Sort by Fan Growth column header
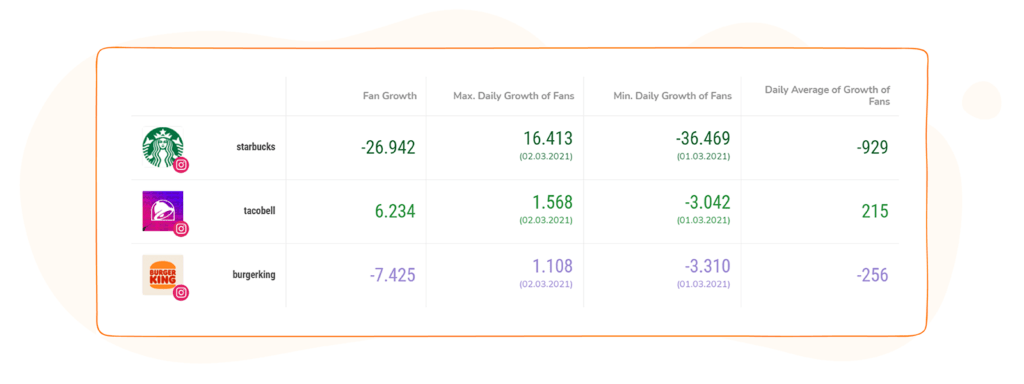 [390, 96]
